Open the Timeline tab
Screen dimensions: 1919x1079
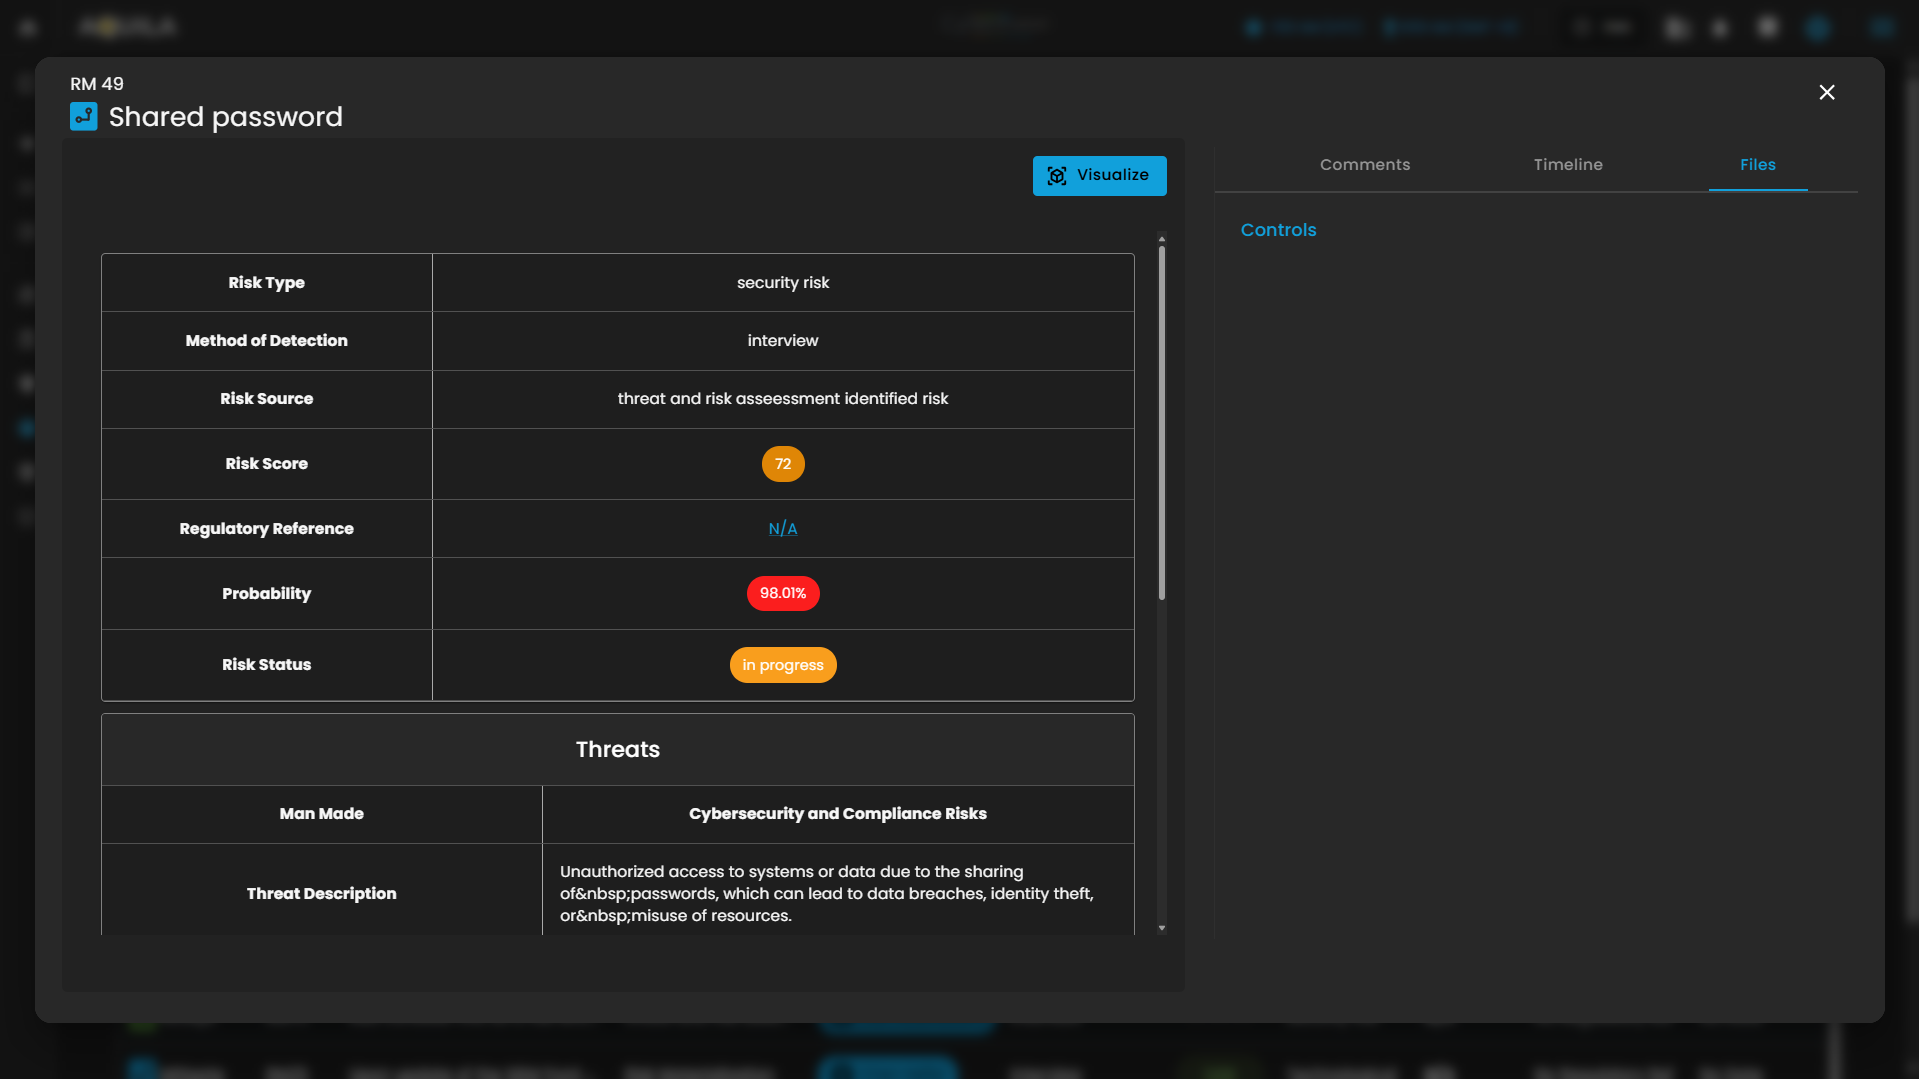pyautogui.click(x=1567, y=165)
